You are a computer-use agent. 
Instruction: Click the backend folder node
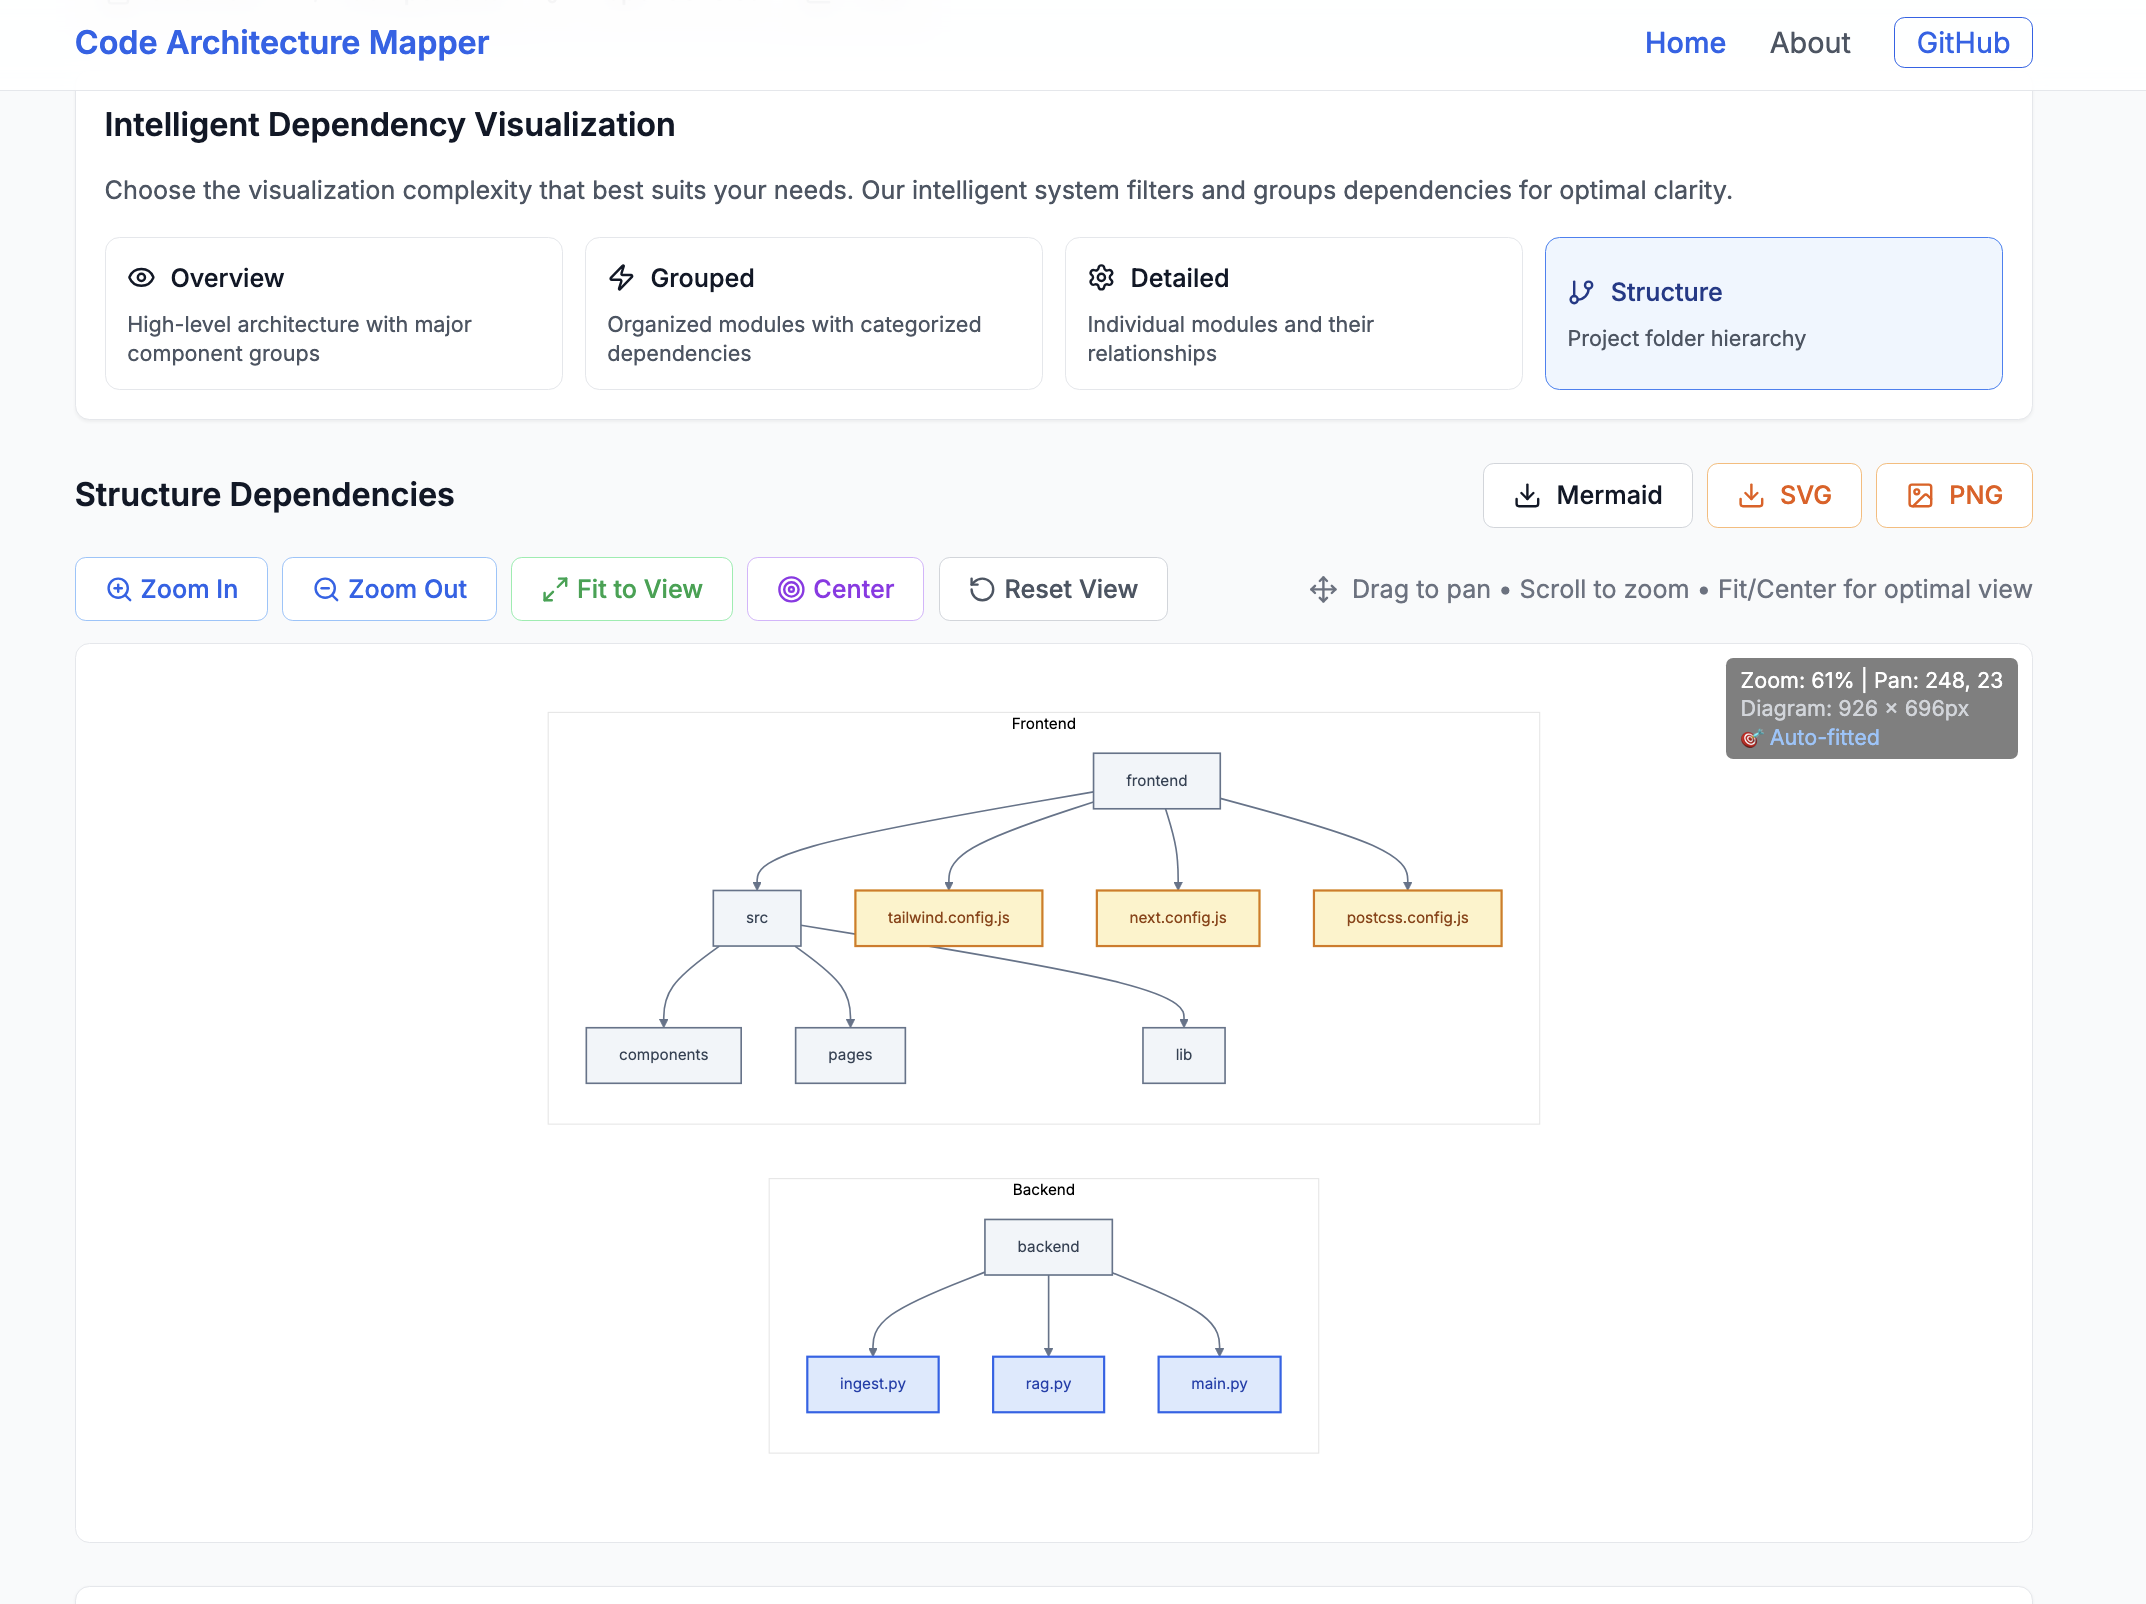(1048, 1247)
